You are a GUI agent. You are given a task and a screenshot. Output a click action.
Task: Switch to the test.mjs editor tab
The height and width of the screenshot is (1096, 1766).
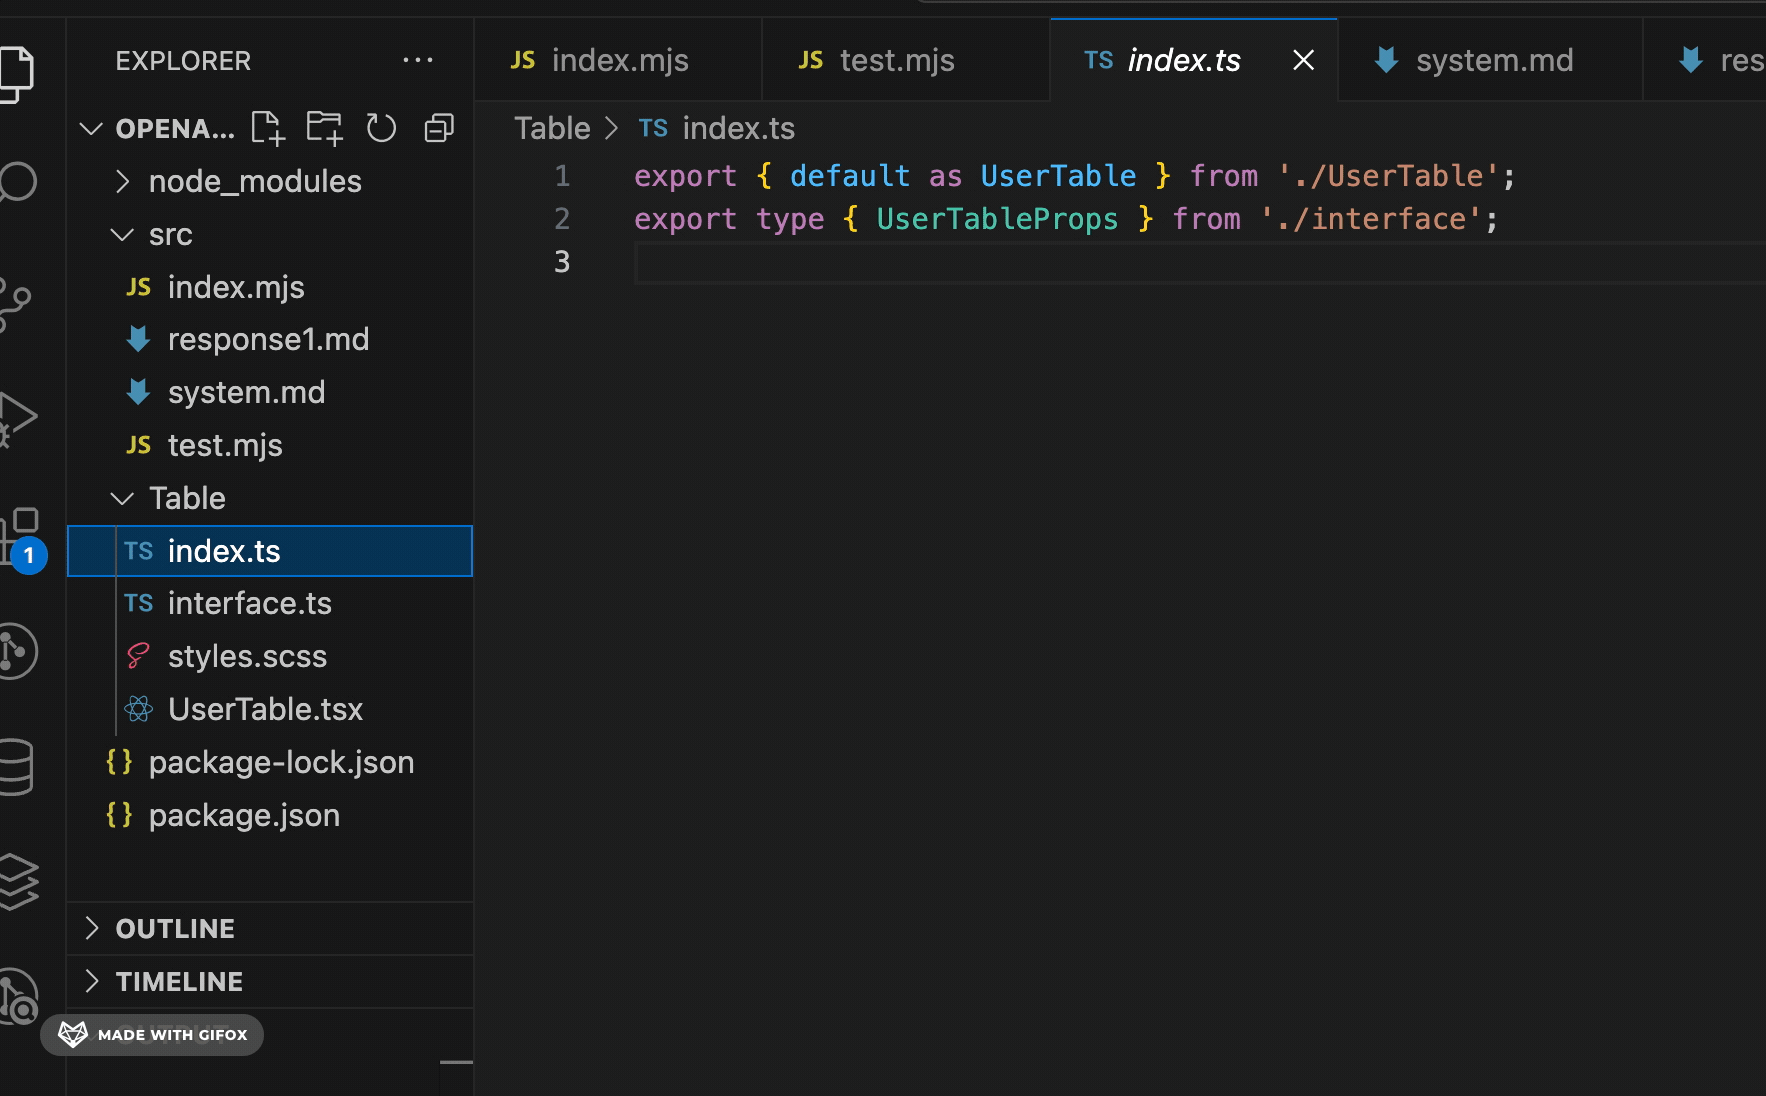click(896, 61)
